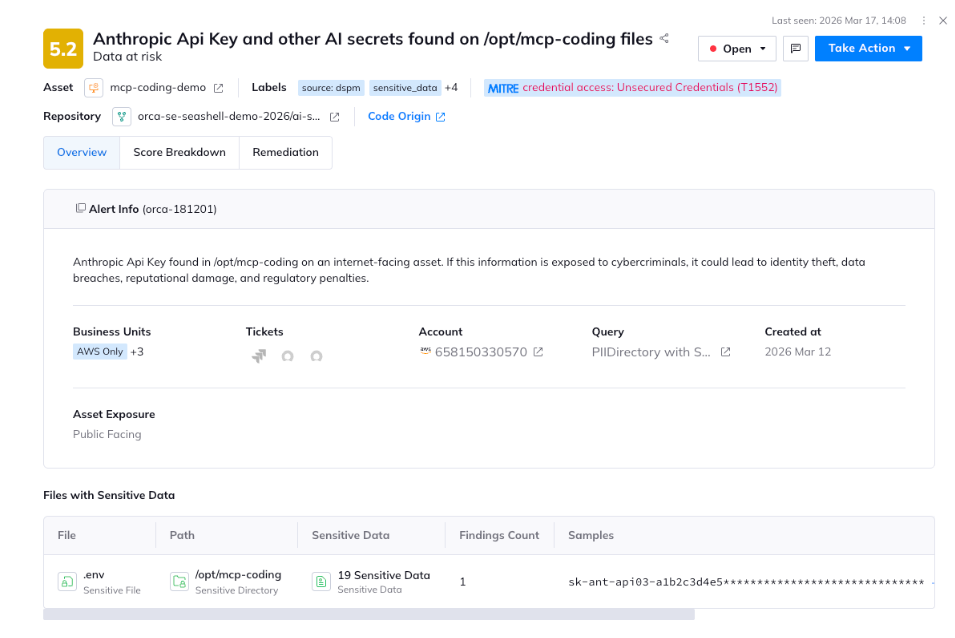Click the asset icon beside mcp-coding-demo
The width and height of the screenshot is (955, 638).
93,87
